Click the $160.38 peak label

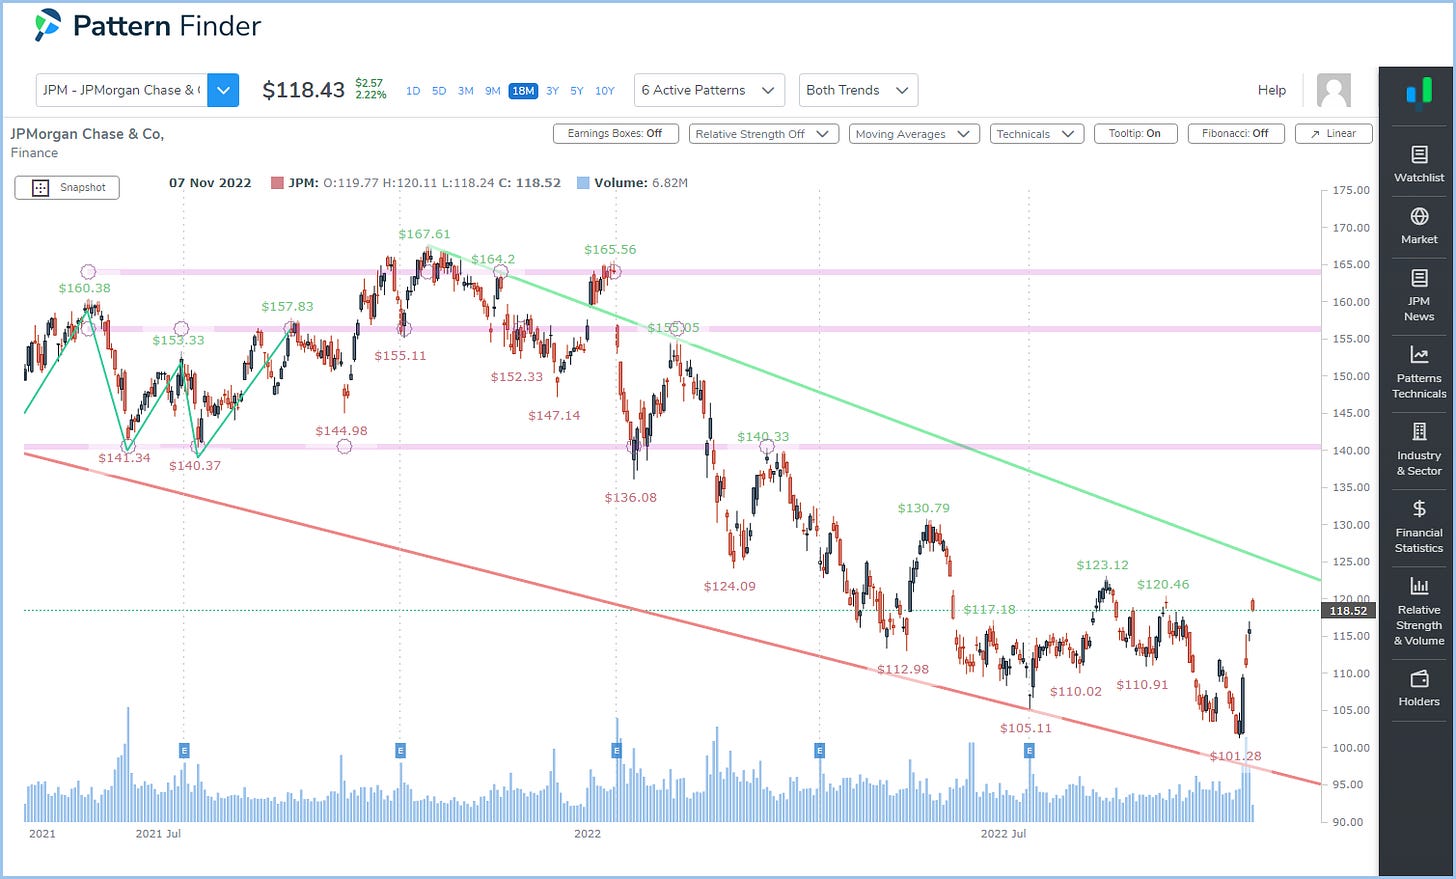point(85,288)
